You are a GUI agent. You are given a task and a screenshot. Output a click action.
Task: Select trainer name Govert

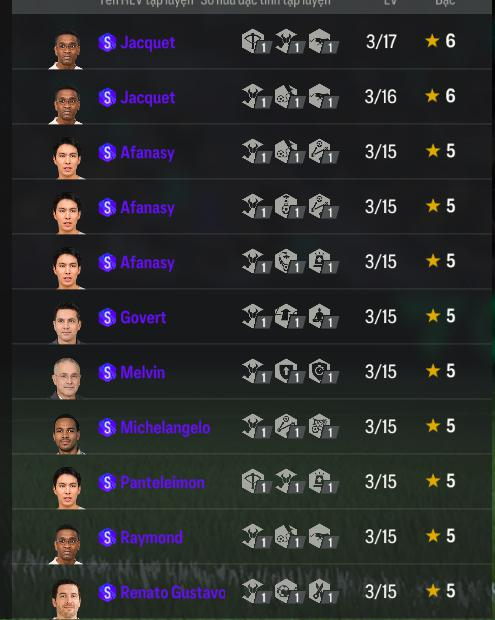pos(143,318)
